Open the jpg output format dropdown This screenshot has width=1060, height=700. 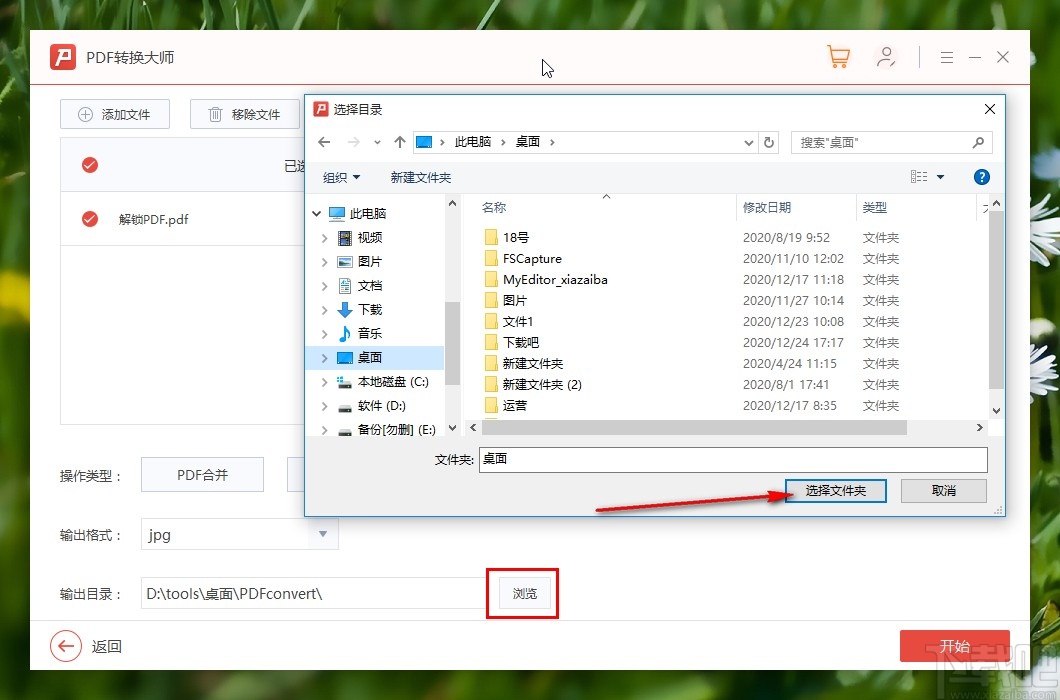[x=323, y=535]
